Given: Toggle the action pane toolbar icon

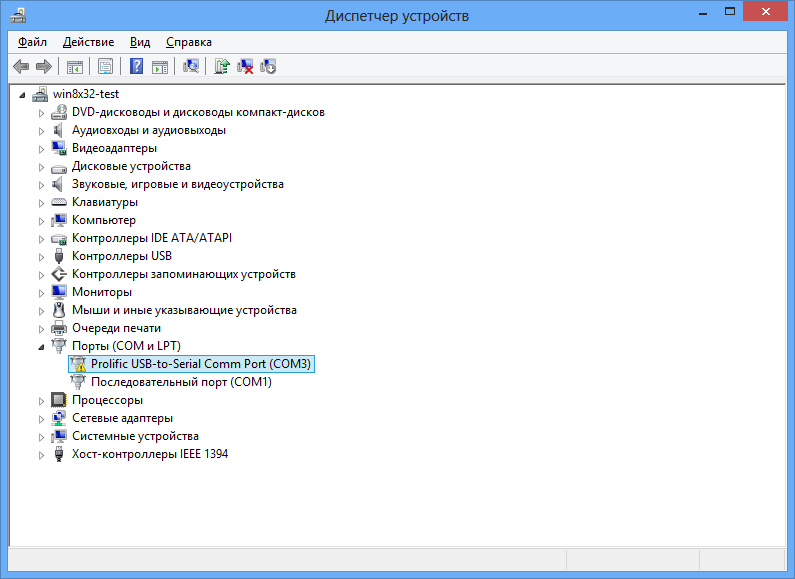Looking at the screenshot, I should (x=160, y=66).
